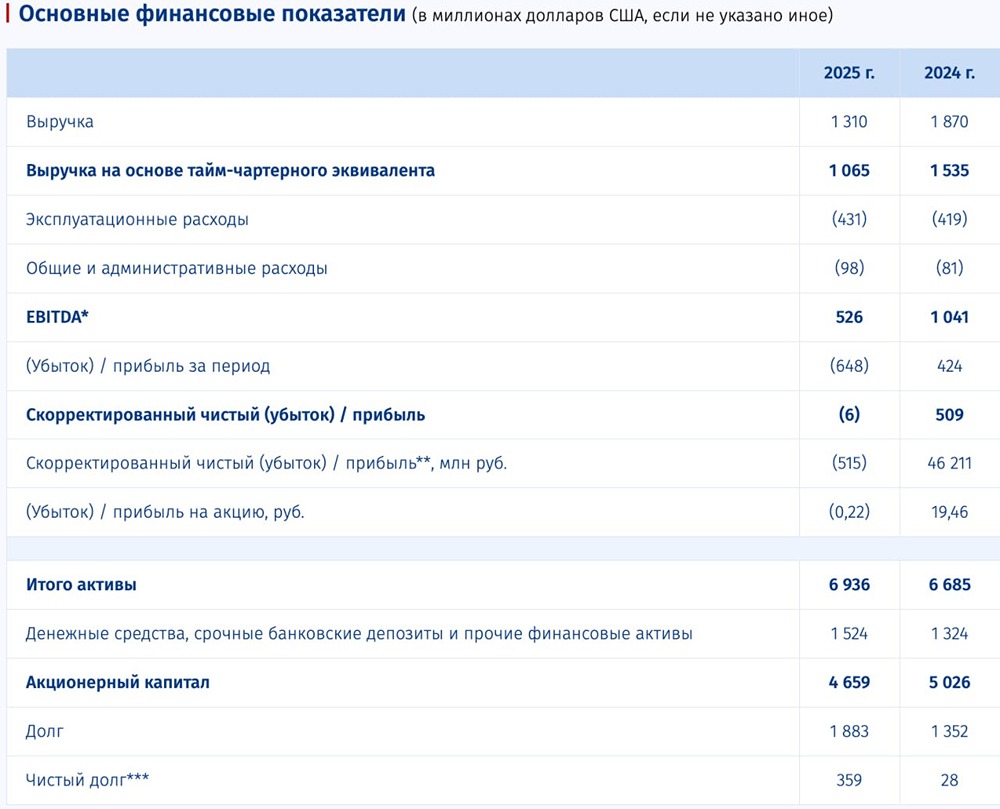
Task: Click the 2024 г. column header
Action: (x=947, y=72)
